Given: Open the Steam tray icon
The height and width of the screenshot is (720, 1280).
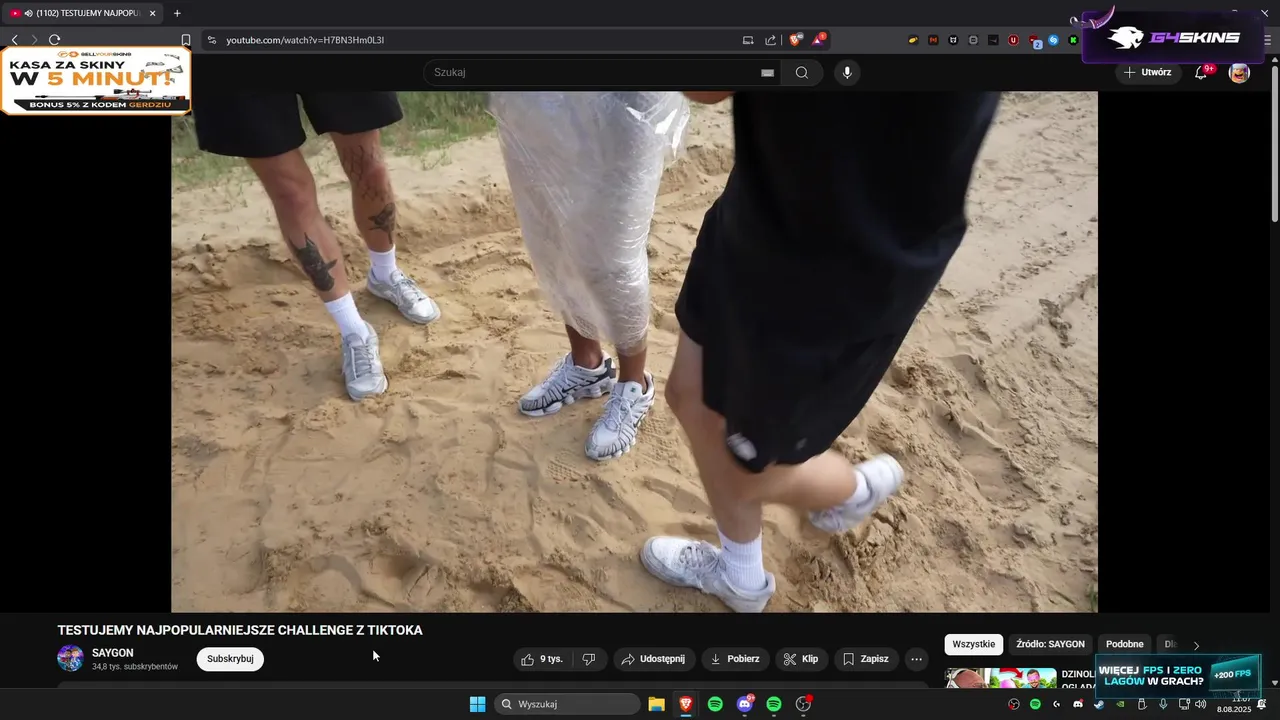Looking at the screenshot, I should [1099, 704].
